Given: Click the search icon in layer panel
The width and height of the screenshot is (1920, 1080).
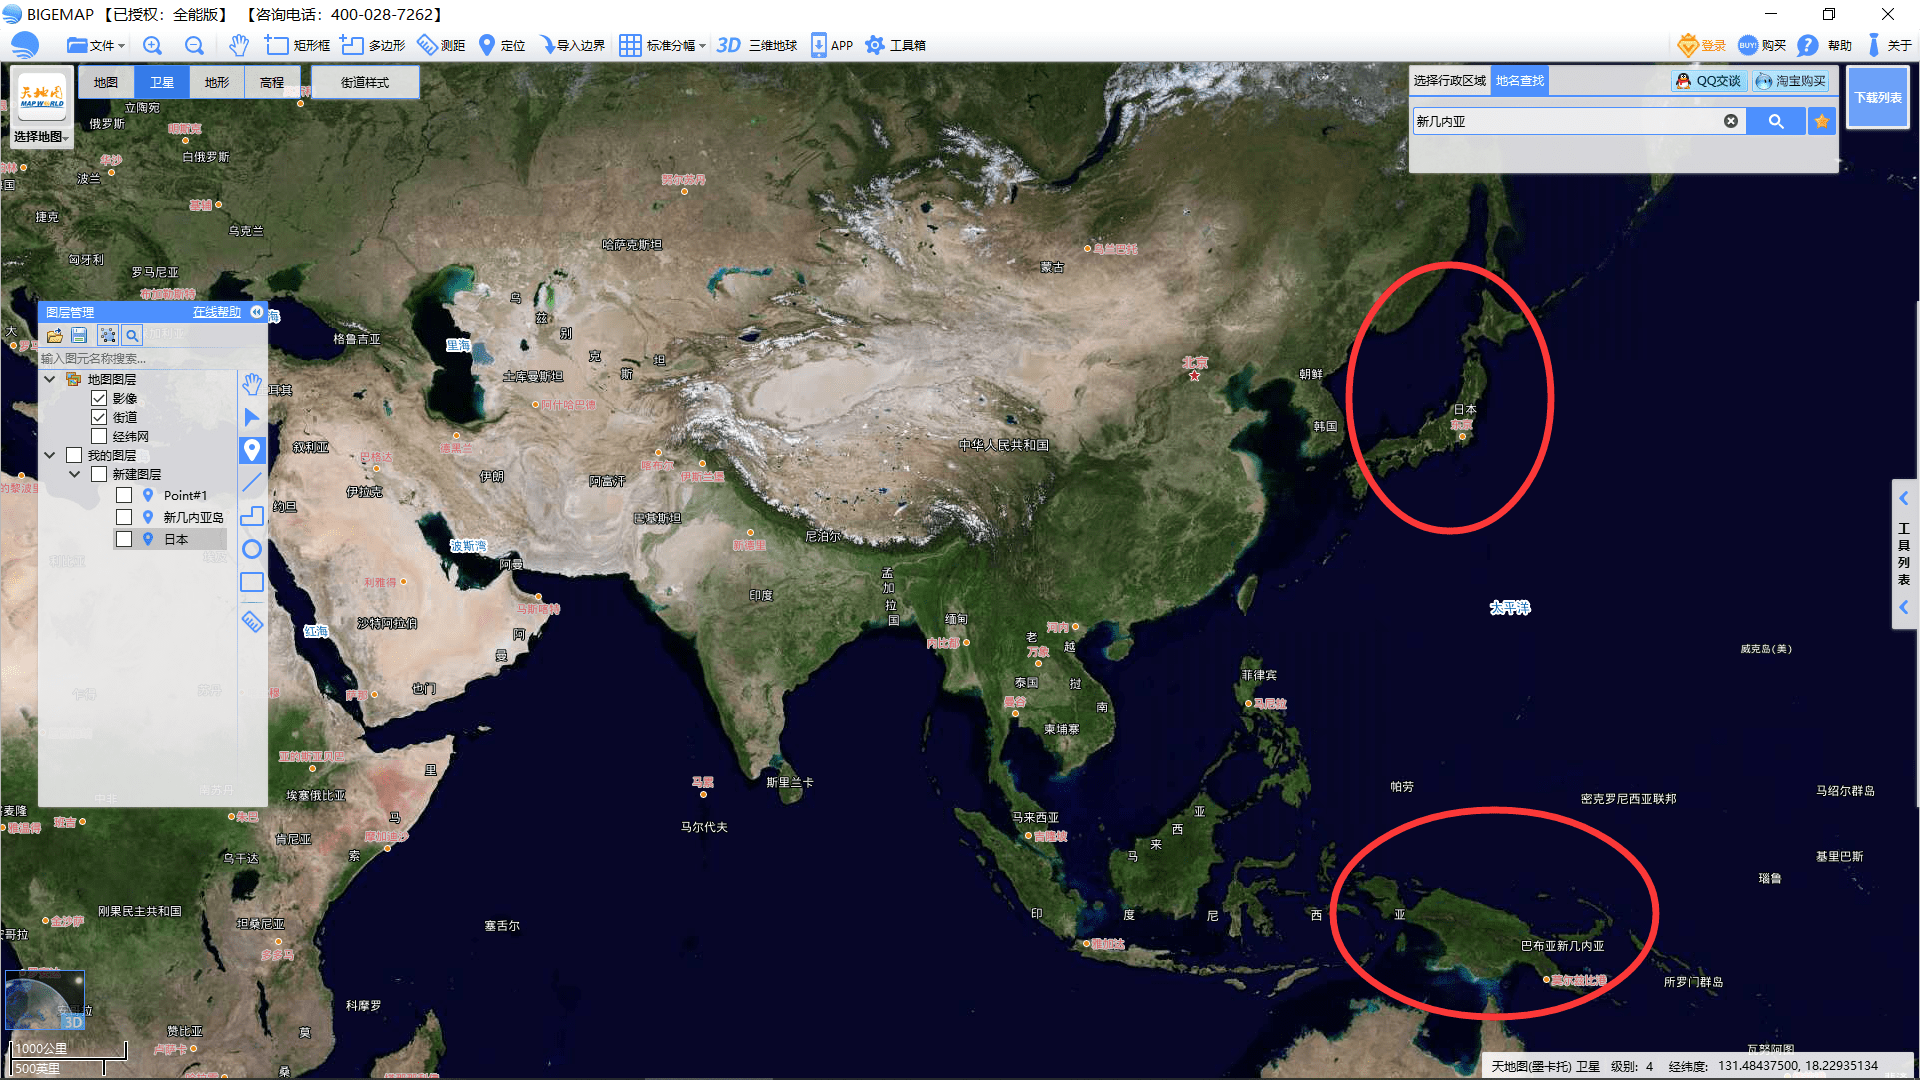Looking at the screenshot, I should click(x=132, y=335).
